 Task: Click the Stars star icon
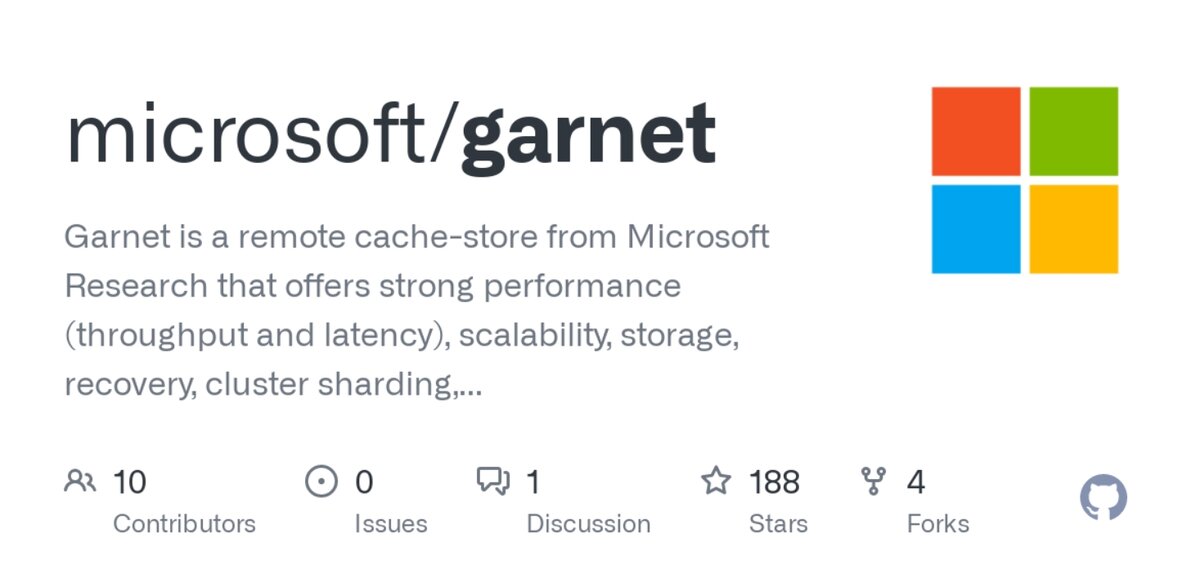(x=716, y=481)
